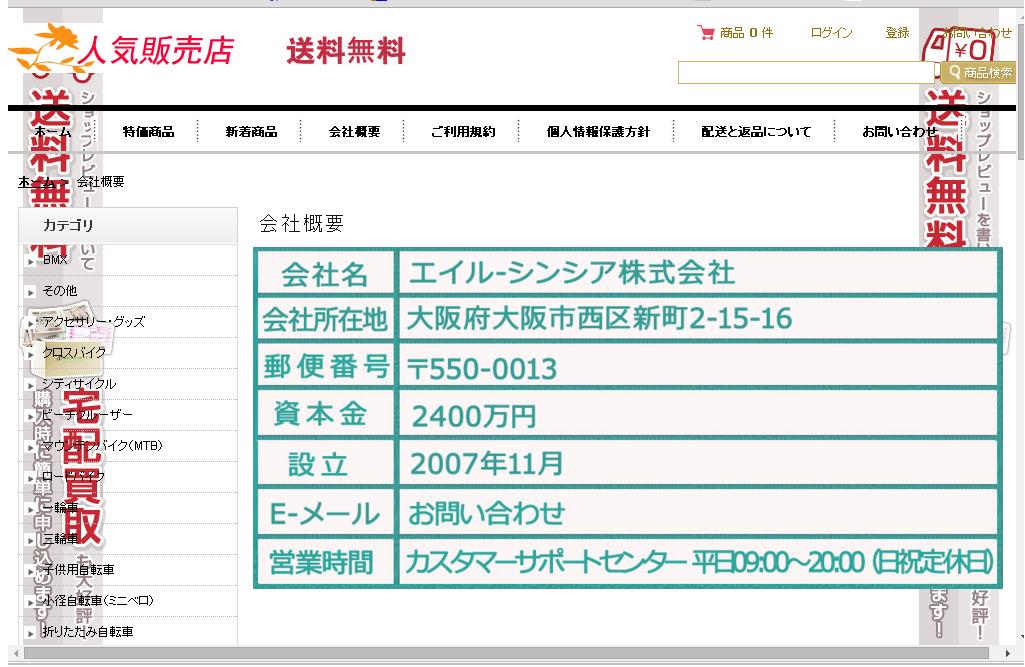Screen dimensions: 1025x667
Task: Click horizontal scrollbar right arrow
Action: click(1007, 653)
